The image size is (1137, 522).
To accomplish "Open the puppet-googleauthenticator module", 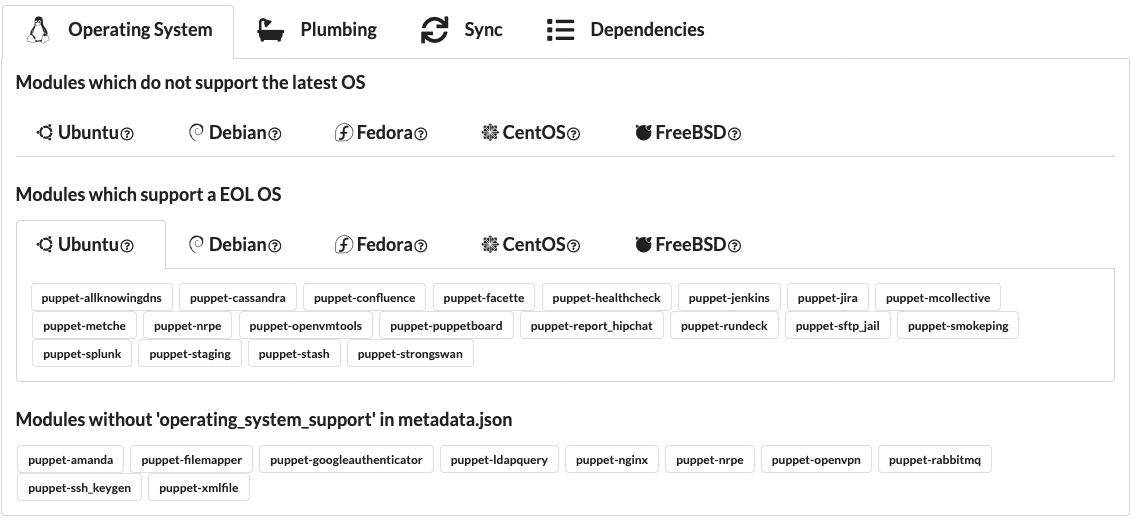I will [346, 460].
